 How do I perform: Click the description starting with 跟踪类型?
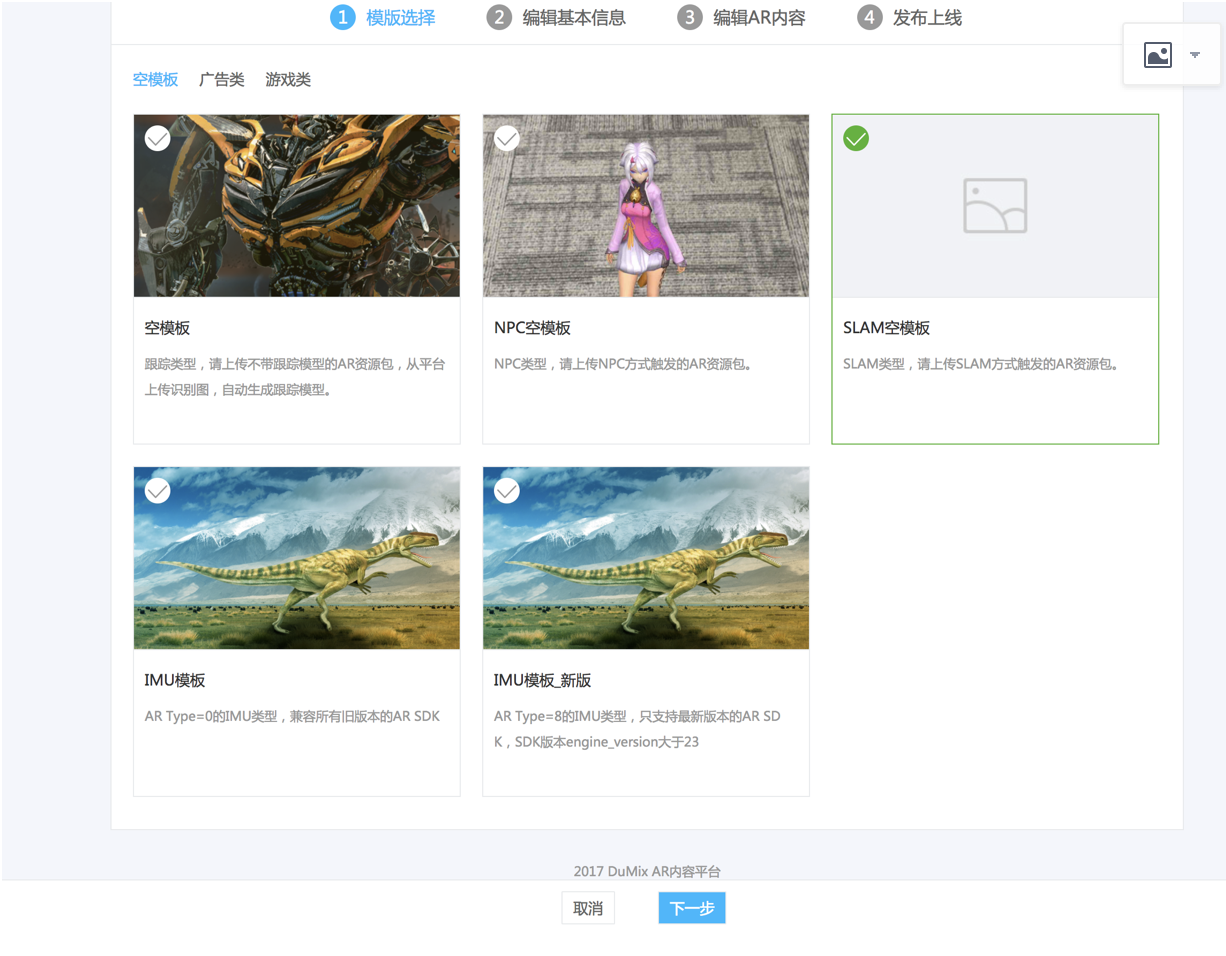[x=296, y=377]
